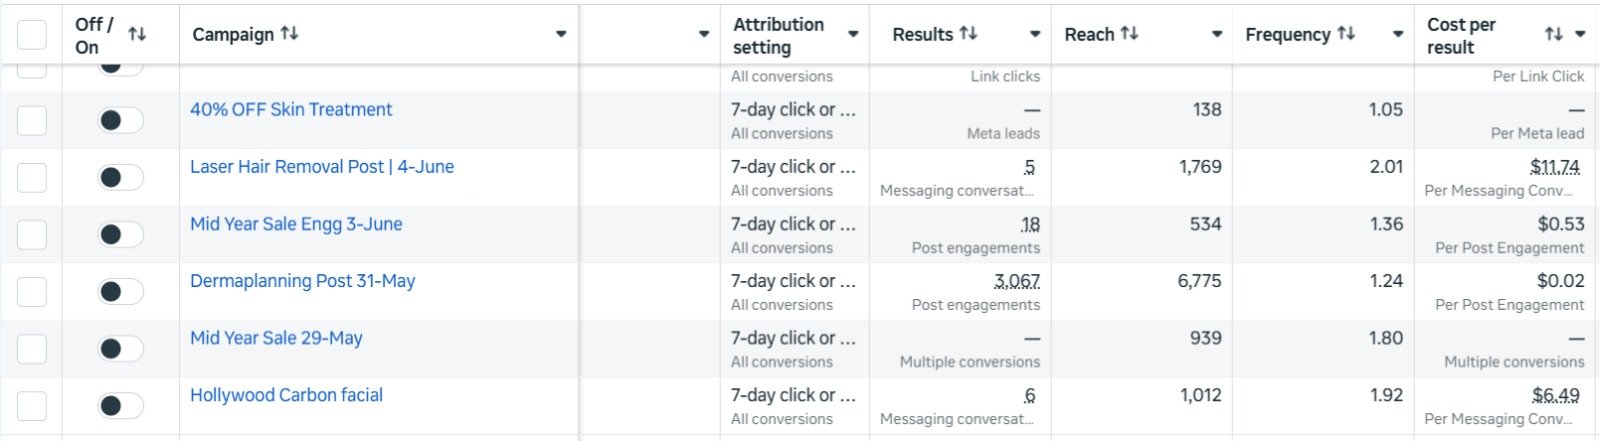Click the sort arrows beside the Campaign header
Image resolution: width=1600 pixels, height=441 pixels.
(289, 34)
